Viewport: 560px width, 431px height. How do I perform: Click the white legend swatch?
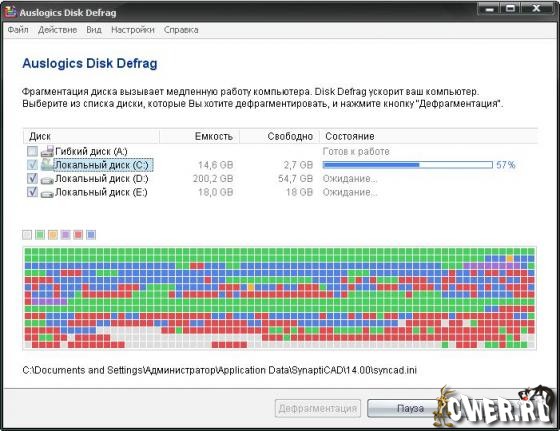point(27,235)
